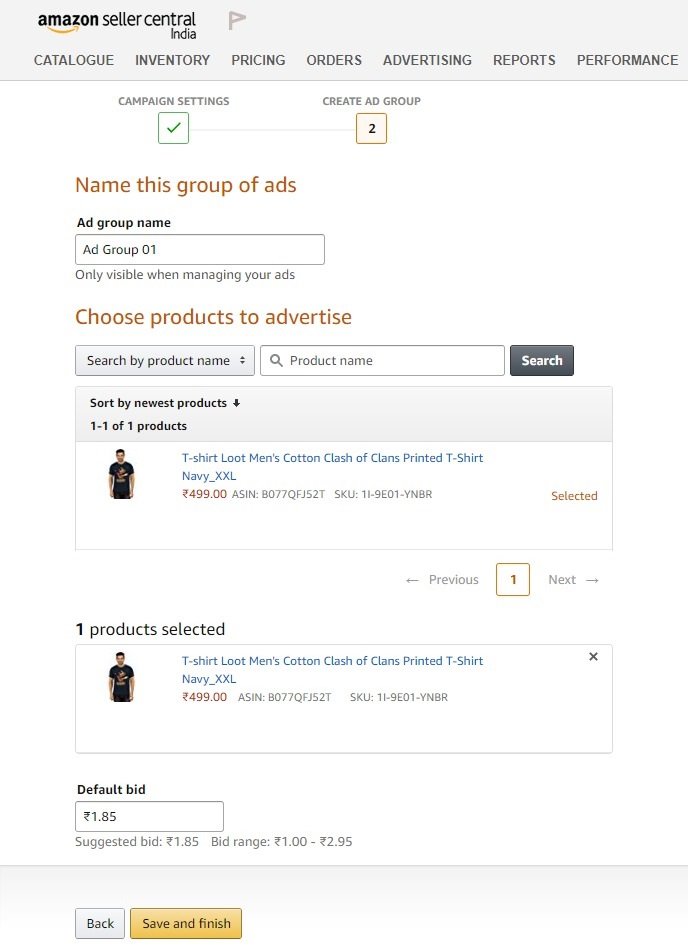
Task: Click the step 2 Create Ad Group box
Action: coord(371,129)
